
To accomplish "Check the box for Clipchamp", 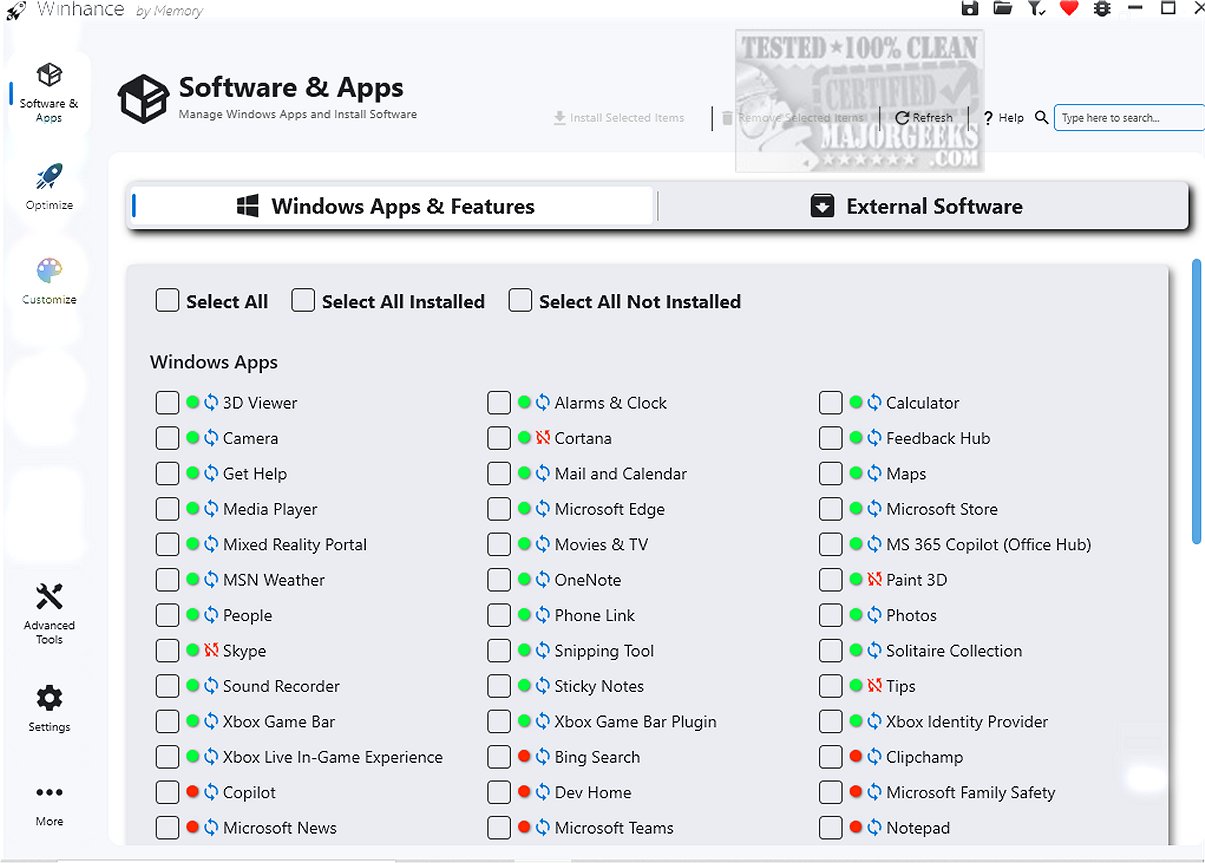I will point(830,757).
